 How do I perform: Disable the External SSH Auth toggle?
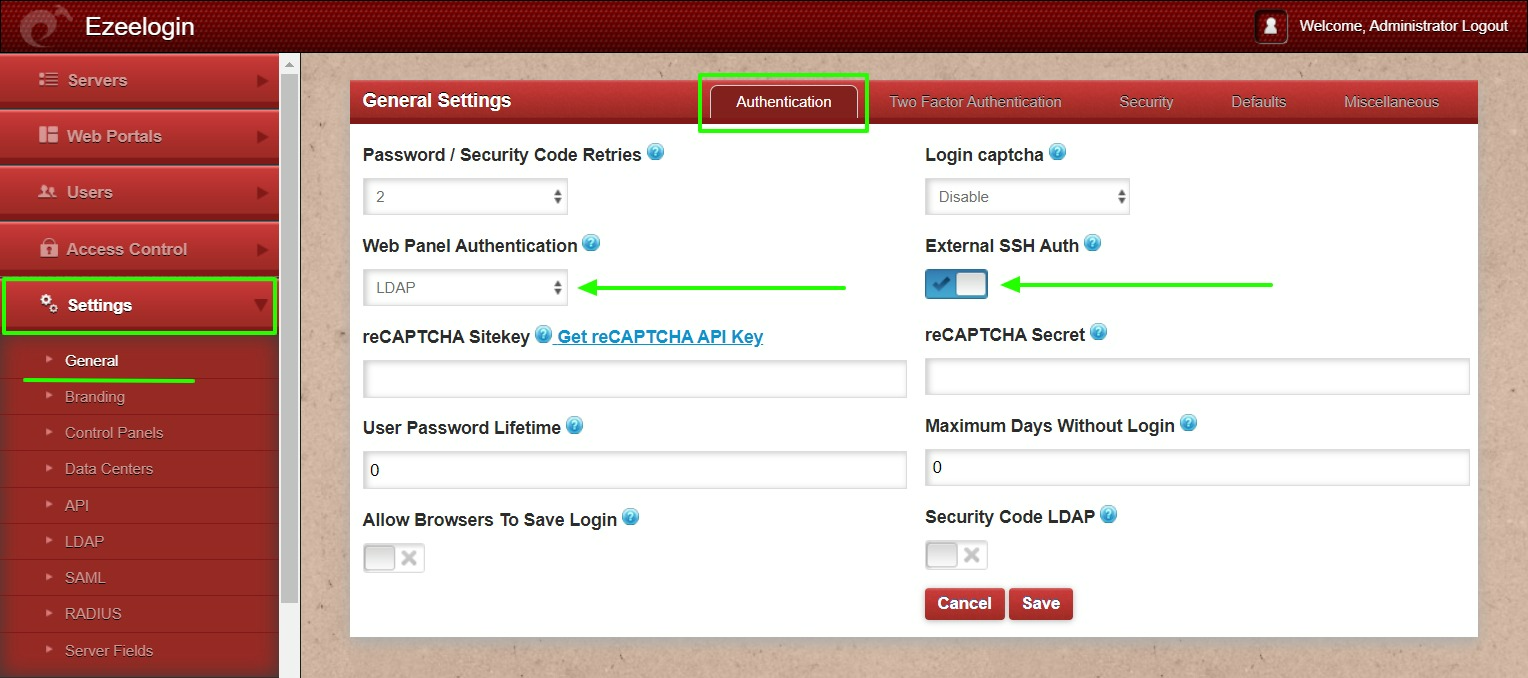click(x=956, y=284)
